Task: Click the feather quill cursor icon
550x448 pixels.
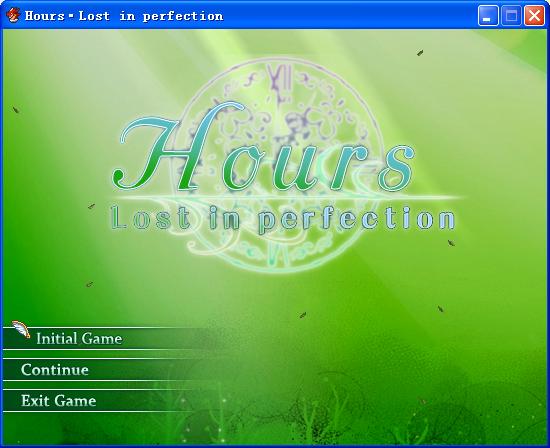Action: point(21,329)
